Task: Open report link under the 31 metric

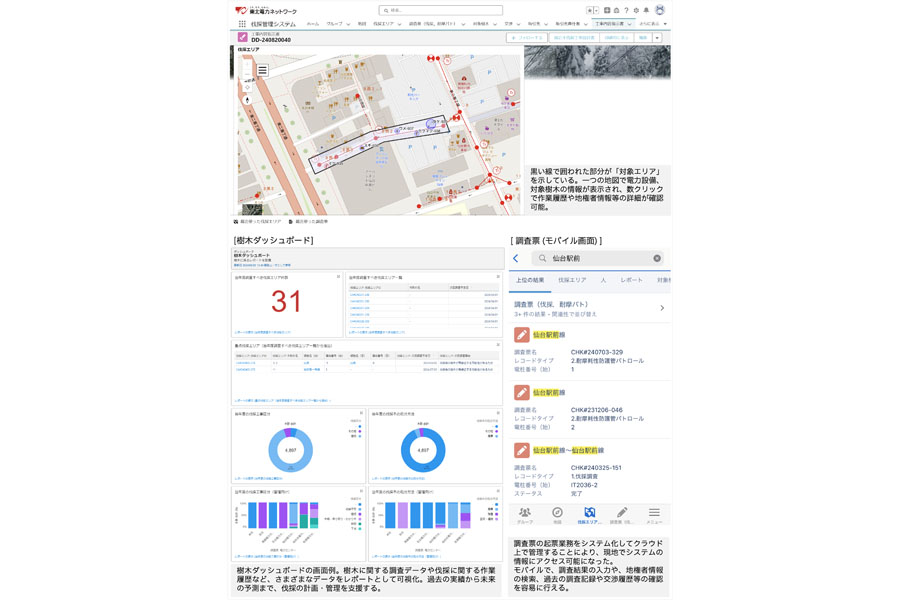Action: [262, 332]
